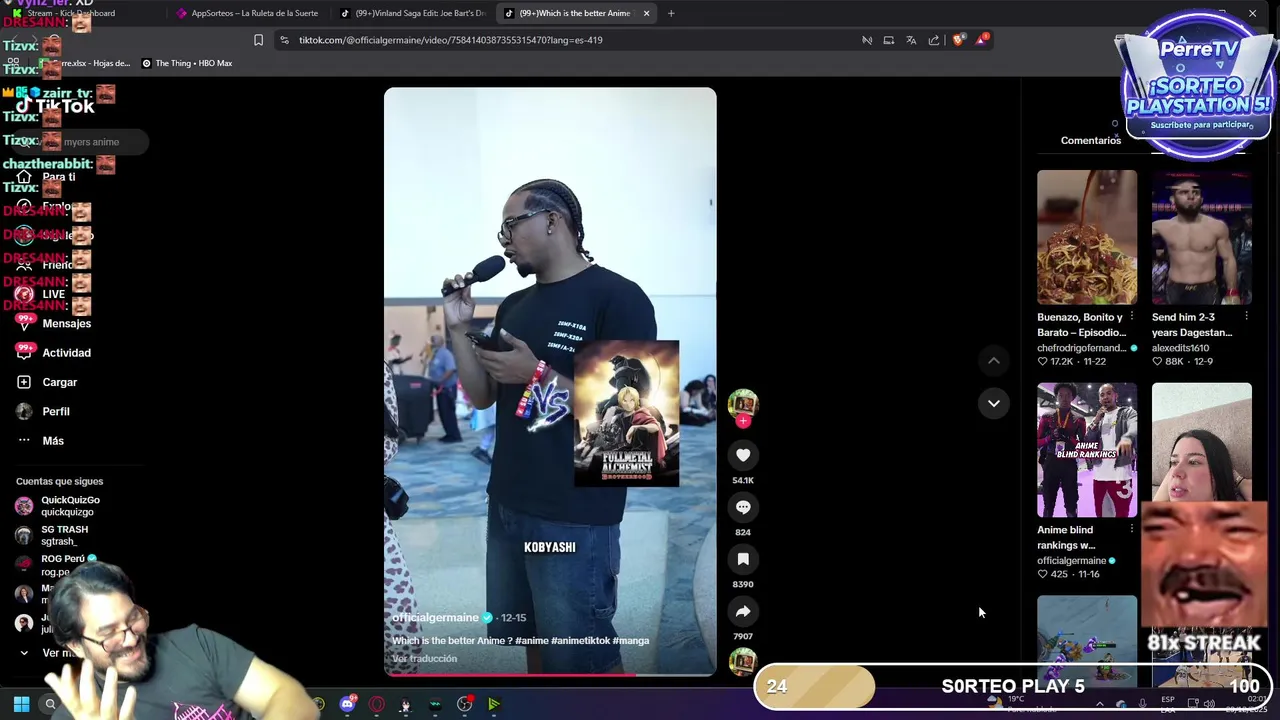Save video with the bookmark icon
The width and height of the screenshot is (1280, 720).
[743, 559]
